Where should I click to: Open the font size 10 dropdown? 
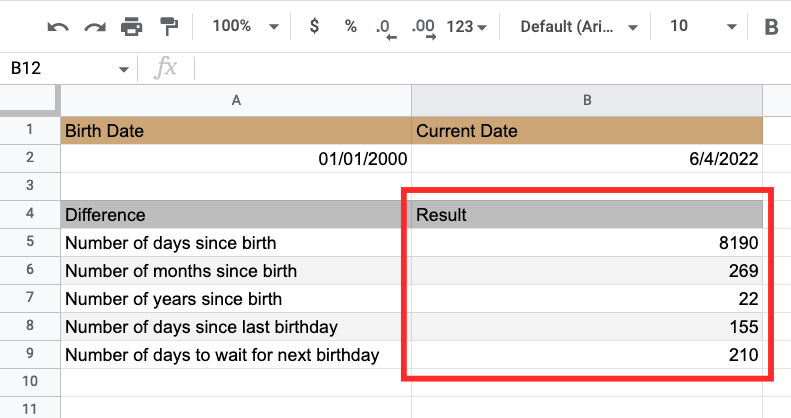pos(704,27)
